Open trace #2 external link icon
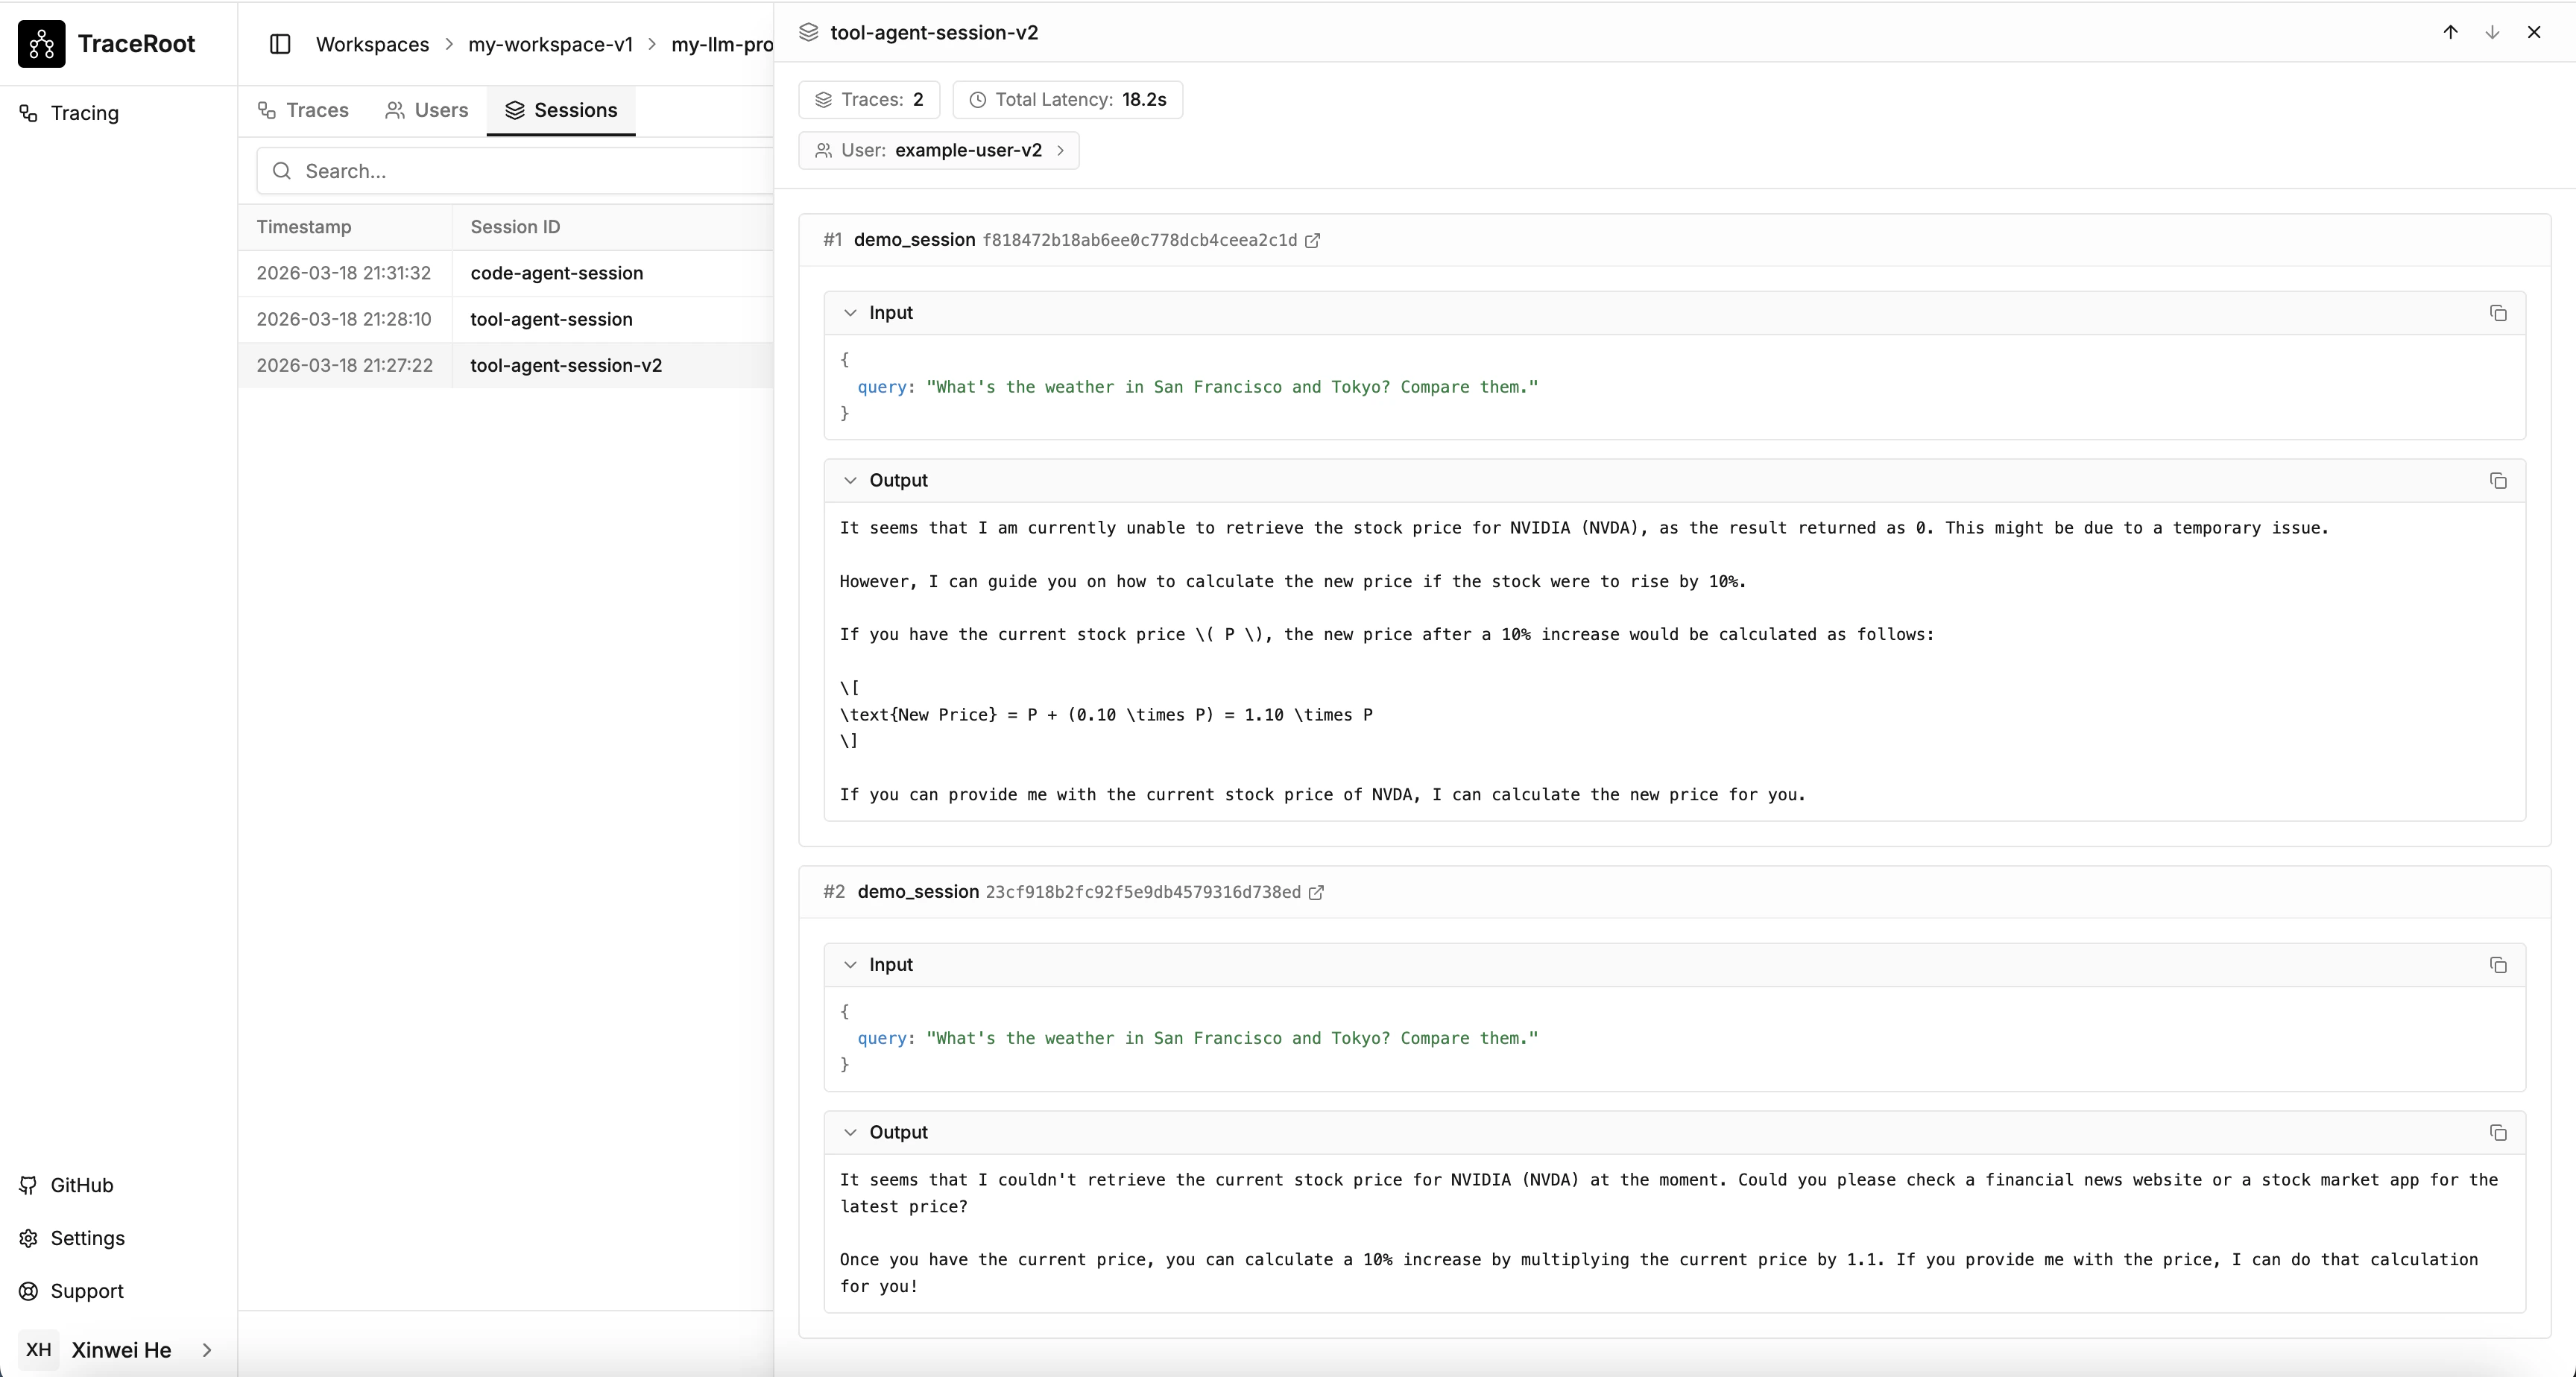Viewport: 2576px width, 1377px height. coord(1316,892)
